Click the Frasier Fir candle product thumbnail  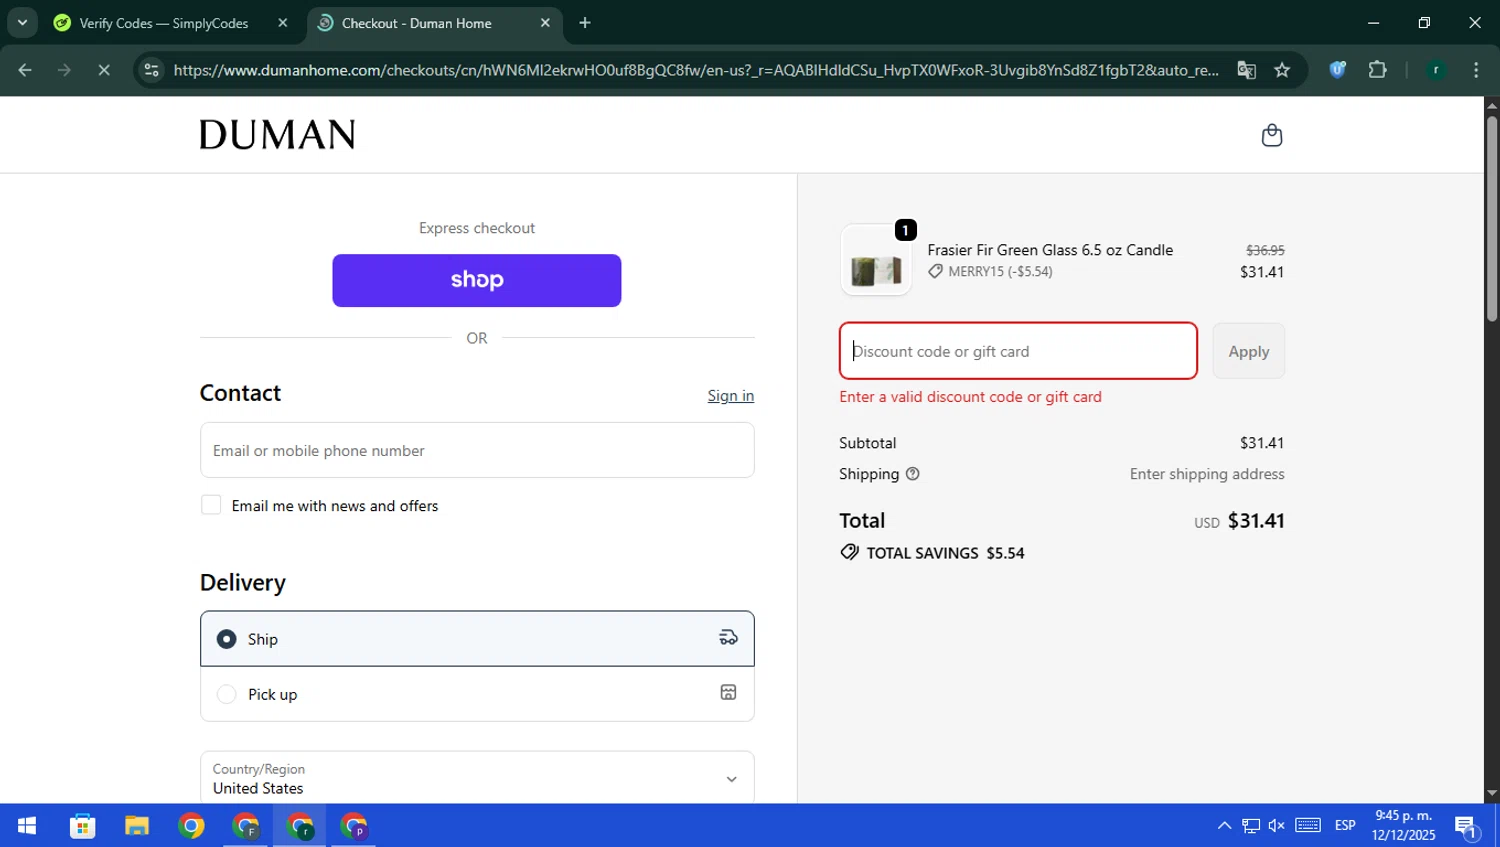point(876,260)
